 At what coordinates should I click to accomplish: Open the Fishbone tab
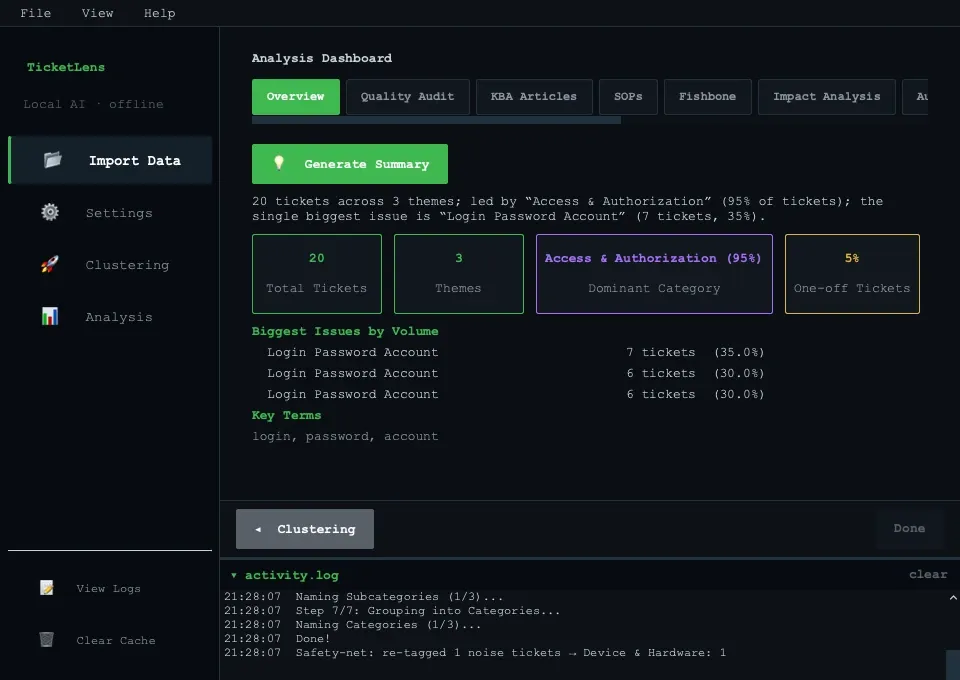(x=708, y=97)
